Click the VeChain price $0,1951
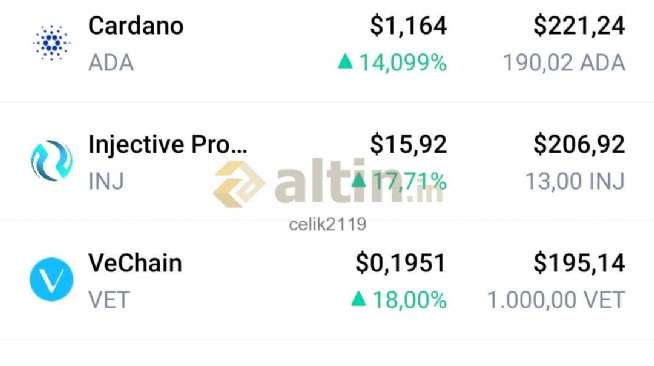The image size is (654, 366). (401, 263)
